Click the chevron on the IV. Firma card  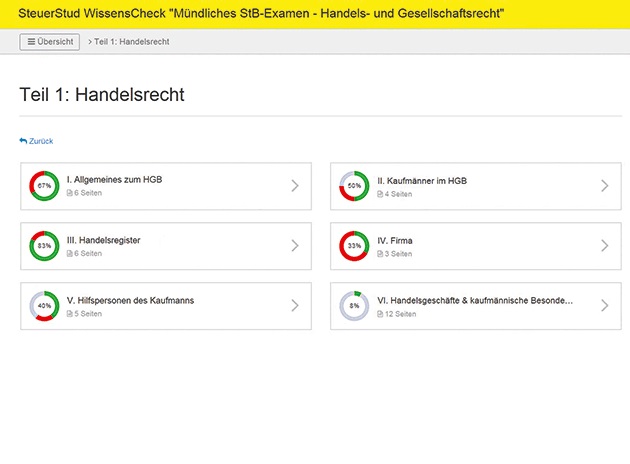604,245
